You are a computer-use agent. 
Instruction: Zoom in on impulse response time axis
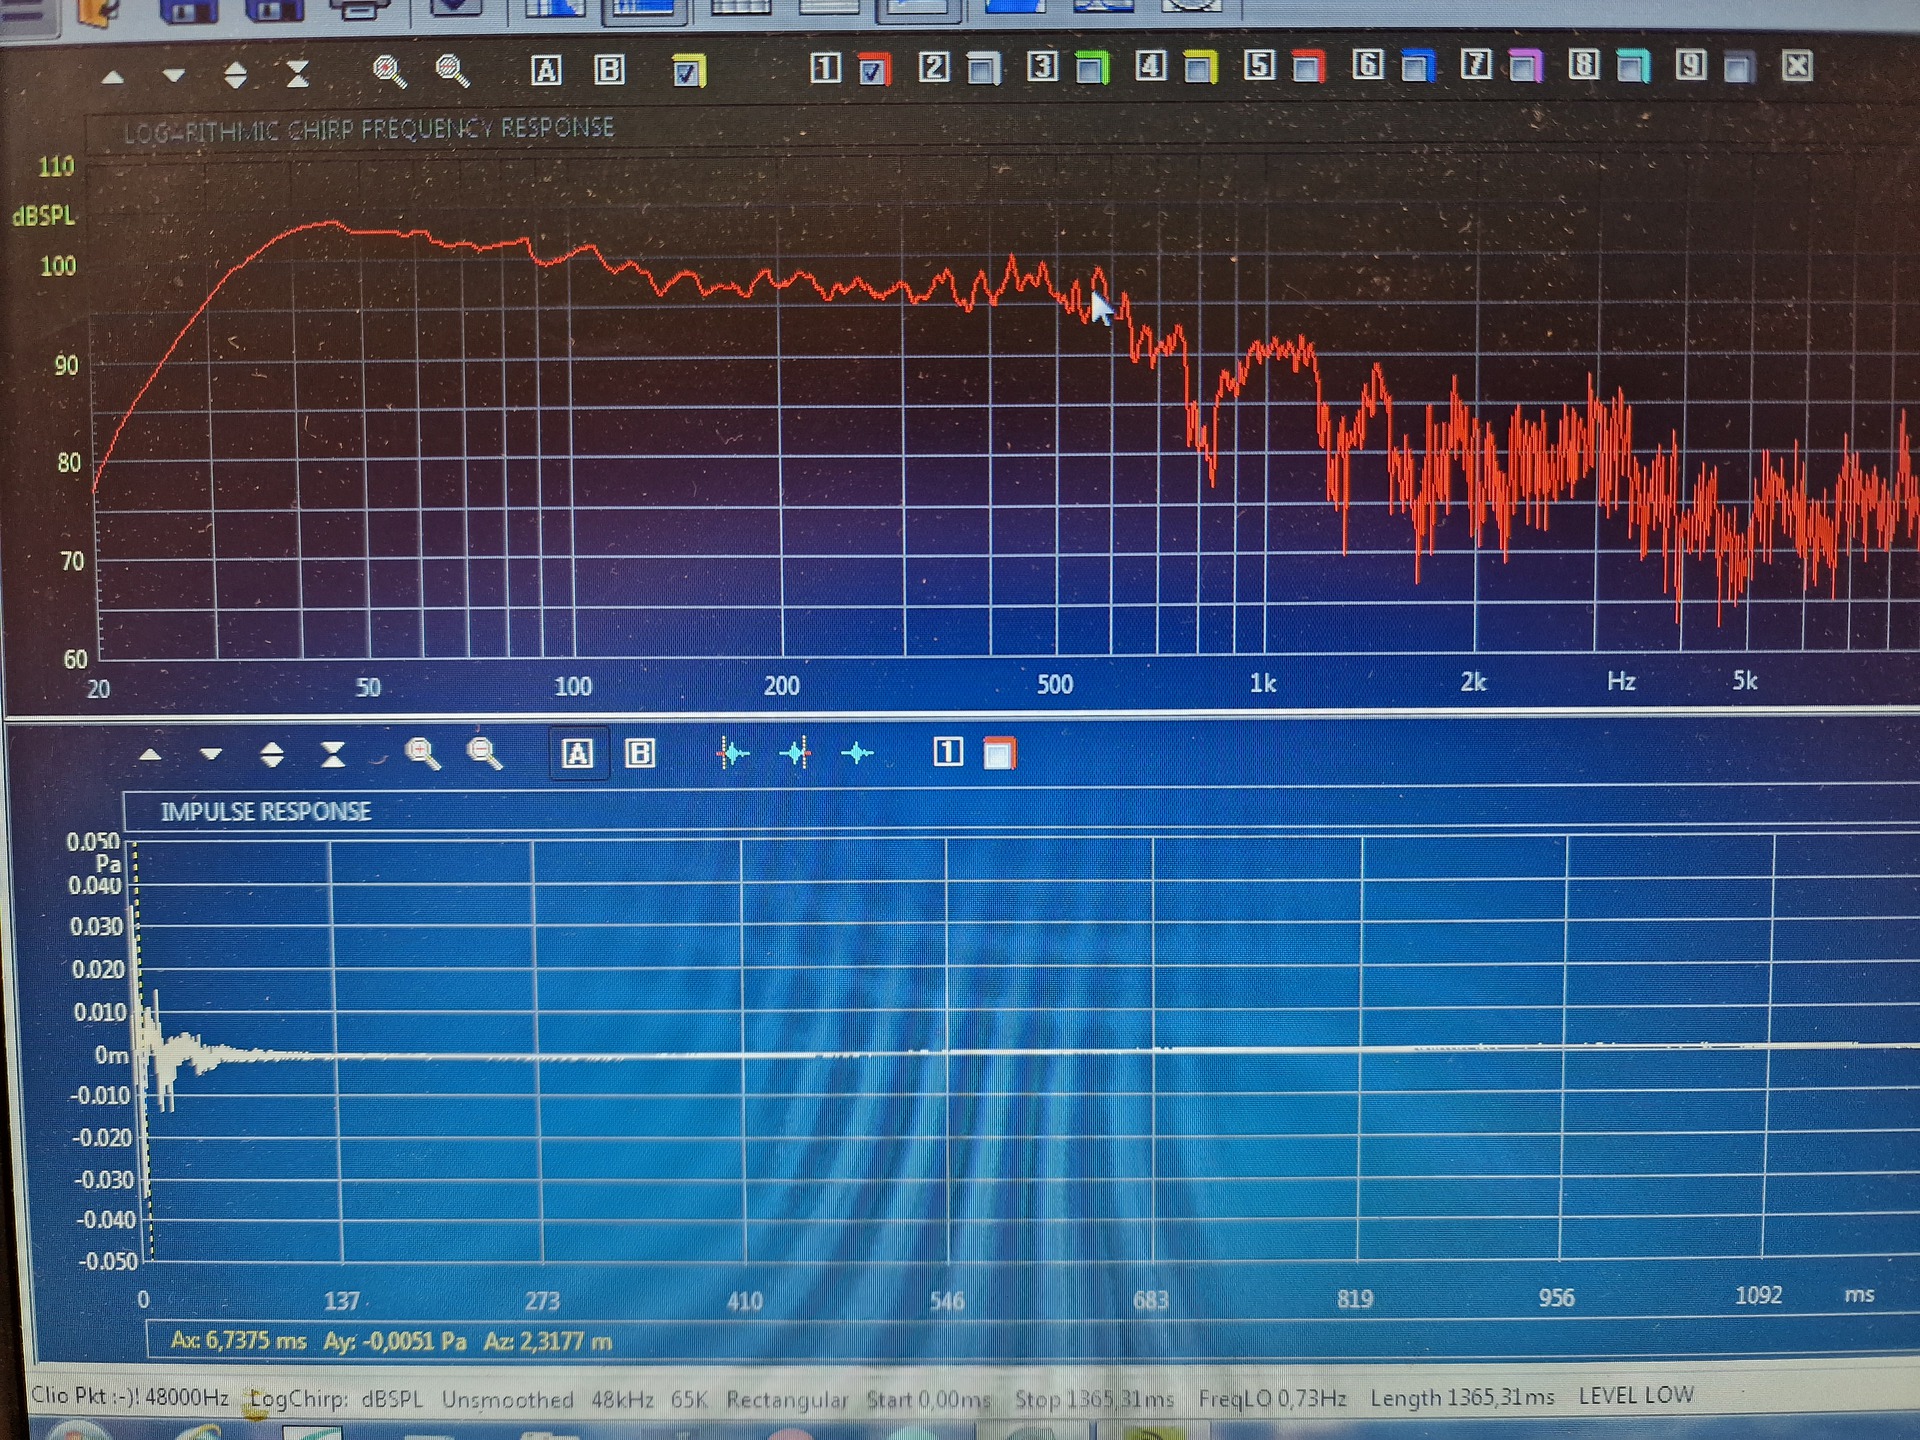coord(422,753)
